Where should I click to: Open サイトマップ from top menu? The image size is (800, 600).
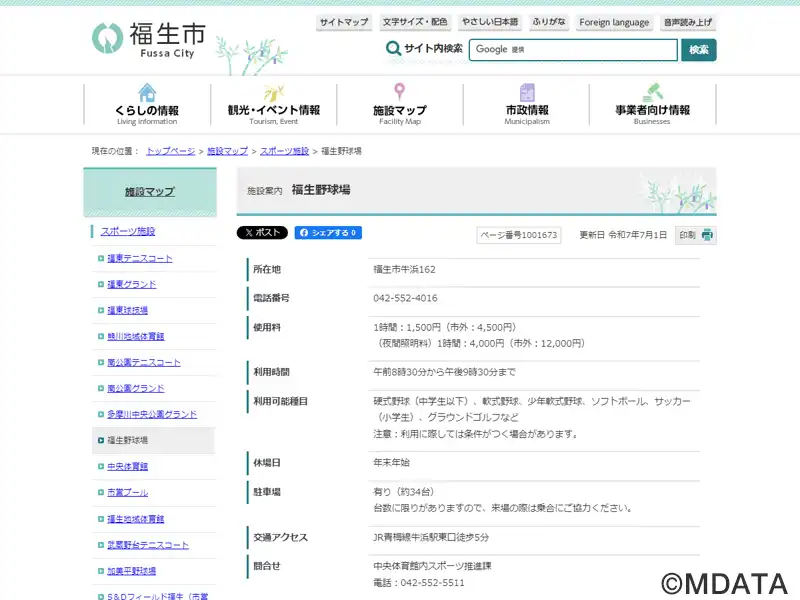coord(344,22)
